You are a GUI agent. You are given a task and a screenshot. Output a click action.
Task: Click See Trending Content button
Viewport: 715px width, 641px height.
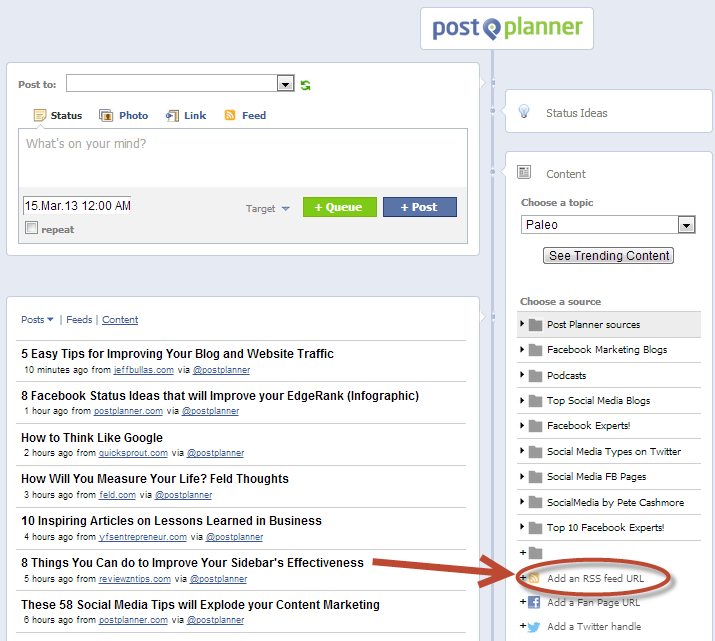click(608, 256)
